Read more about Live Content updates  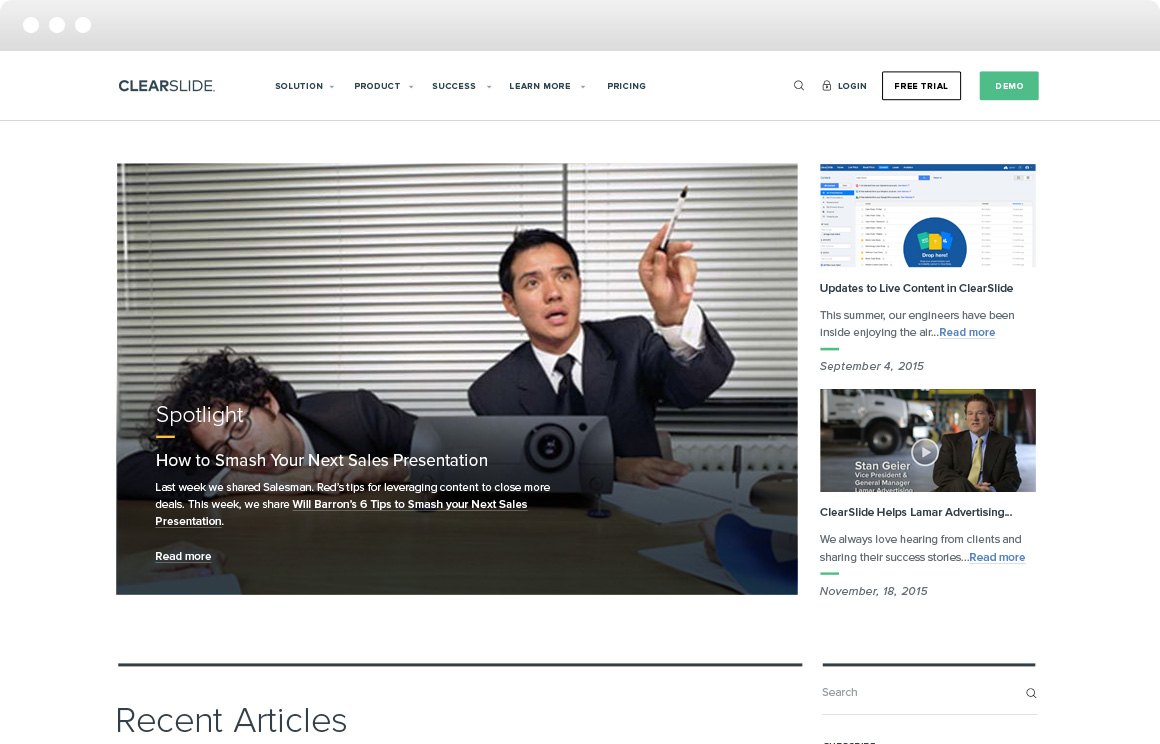tap(967, 332)
